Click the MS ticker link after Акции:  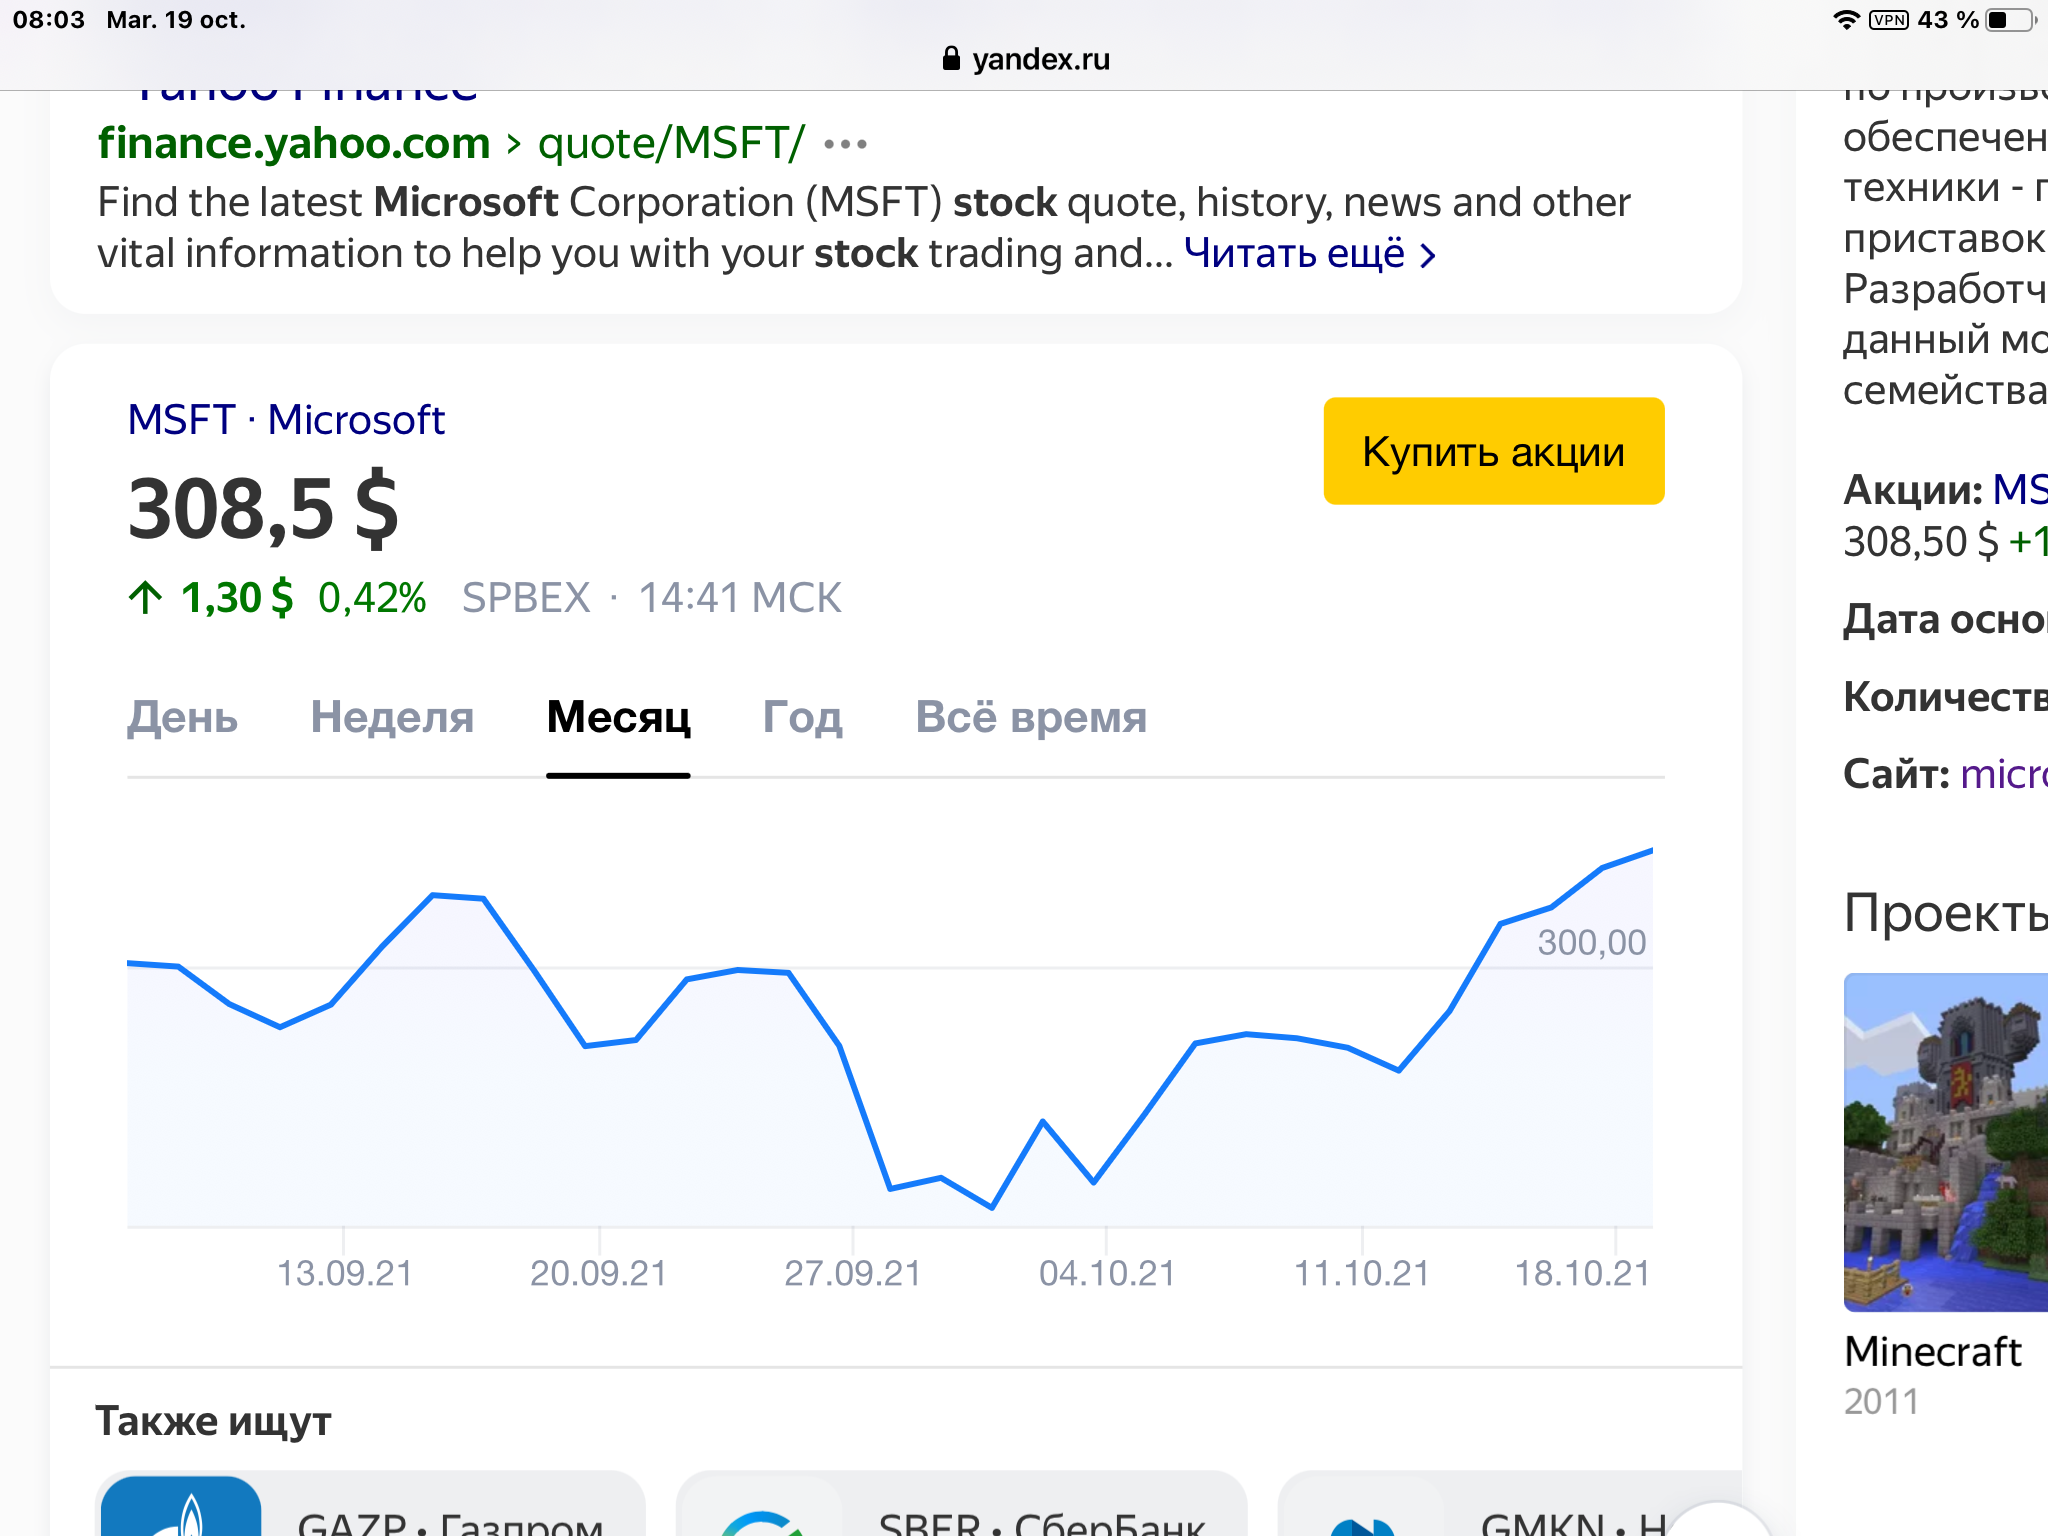pos(2019,490)
